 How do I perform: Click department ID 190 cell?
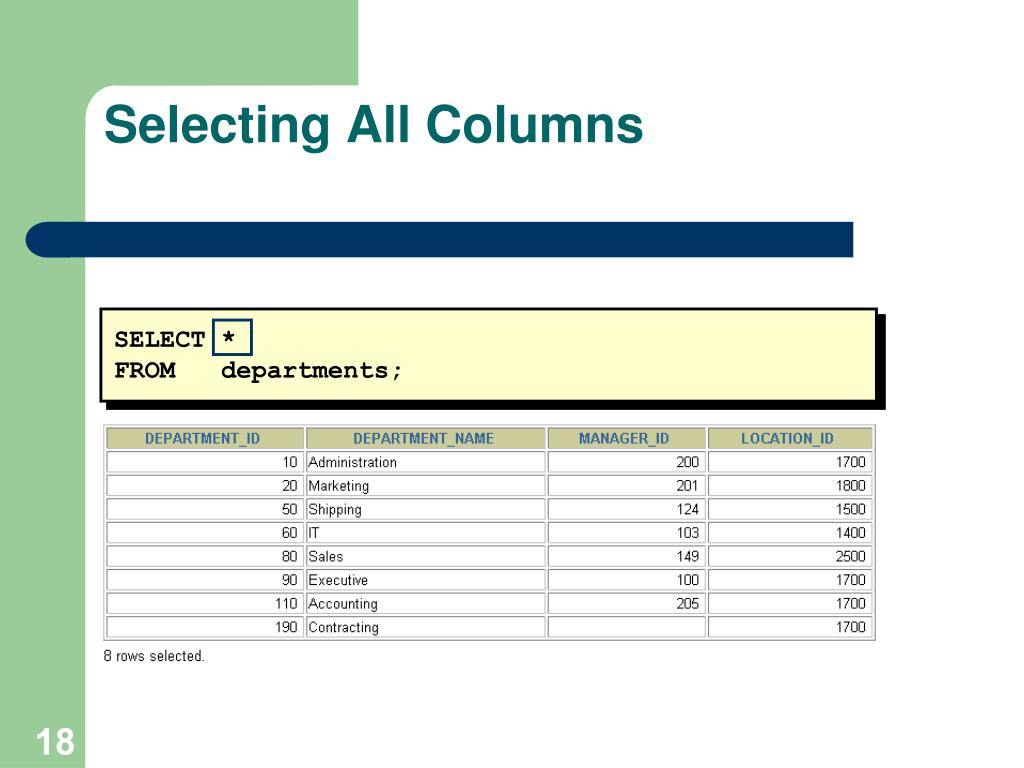204,626
